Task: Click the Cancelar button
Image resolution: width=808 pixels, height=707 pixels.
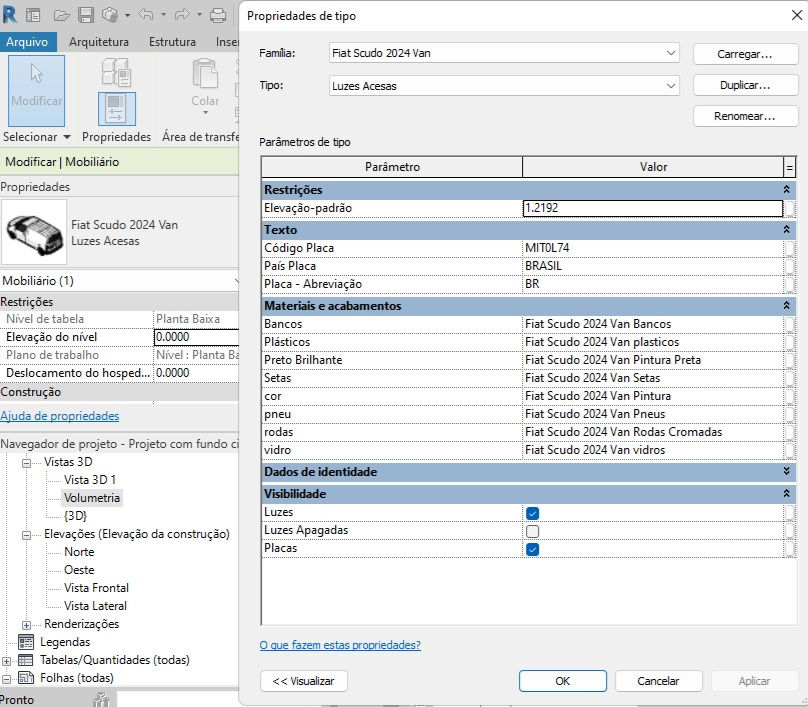Action: [659, 681]
